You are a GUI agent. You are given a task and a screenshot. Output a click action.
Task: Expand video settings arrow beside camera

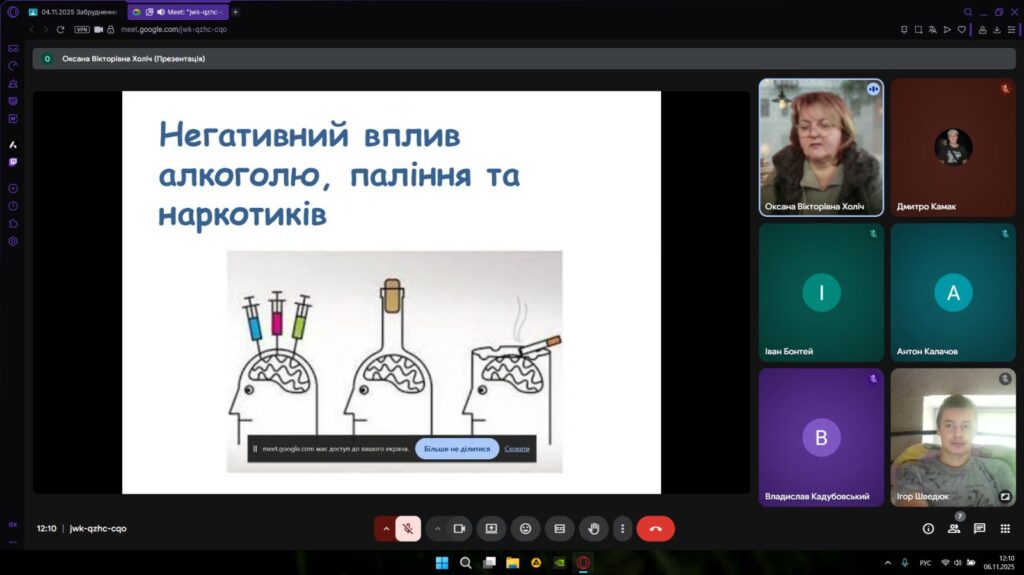click(437, 528)
